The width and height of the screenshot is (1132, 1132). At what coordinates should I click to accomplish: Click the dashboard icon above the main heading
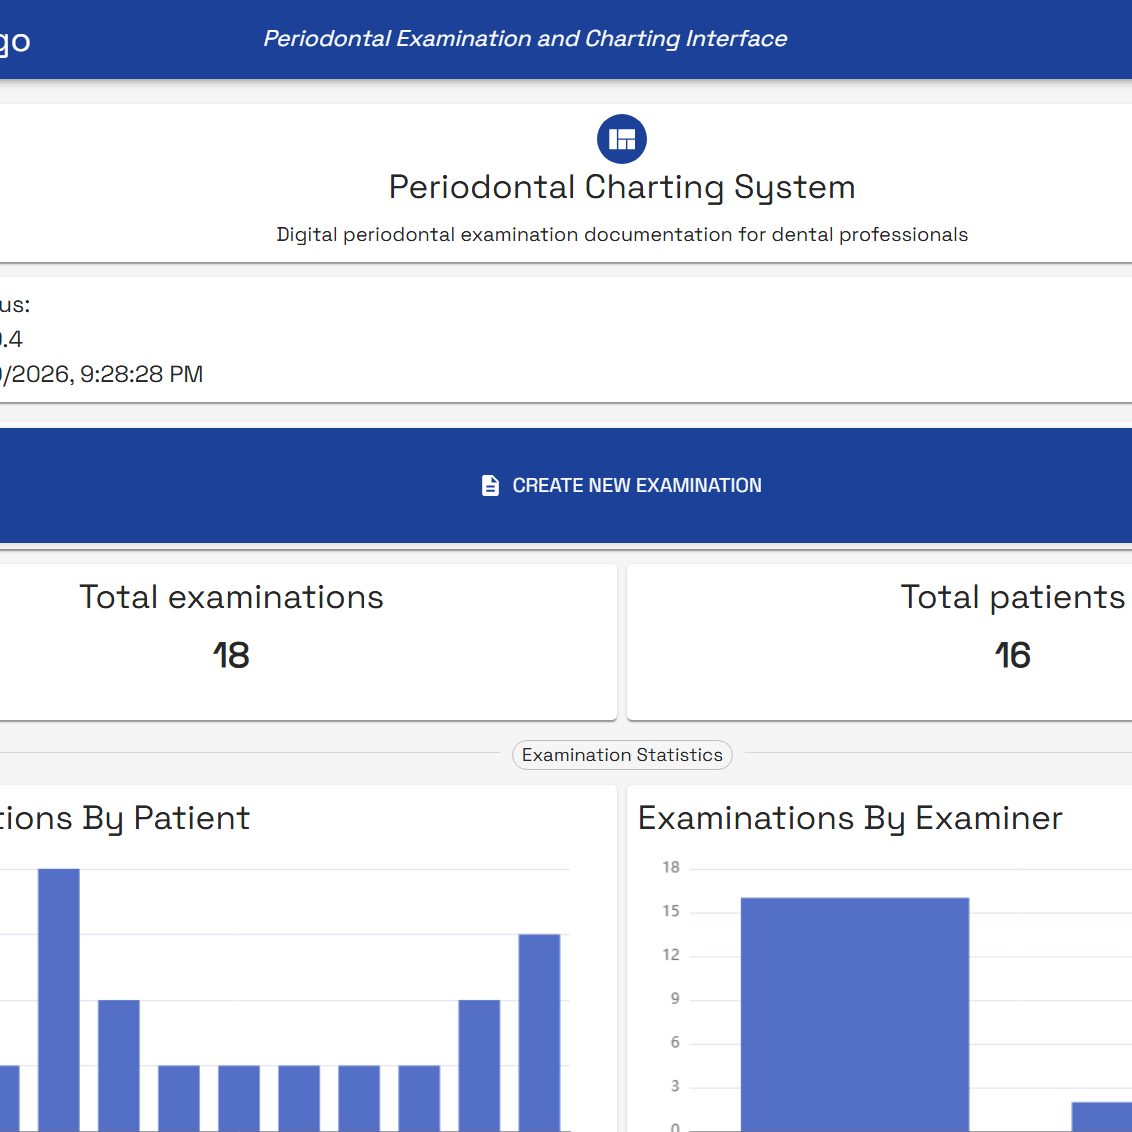622,139
